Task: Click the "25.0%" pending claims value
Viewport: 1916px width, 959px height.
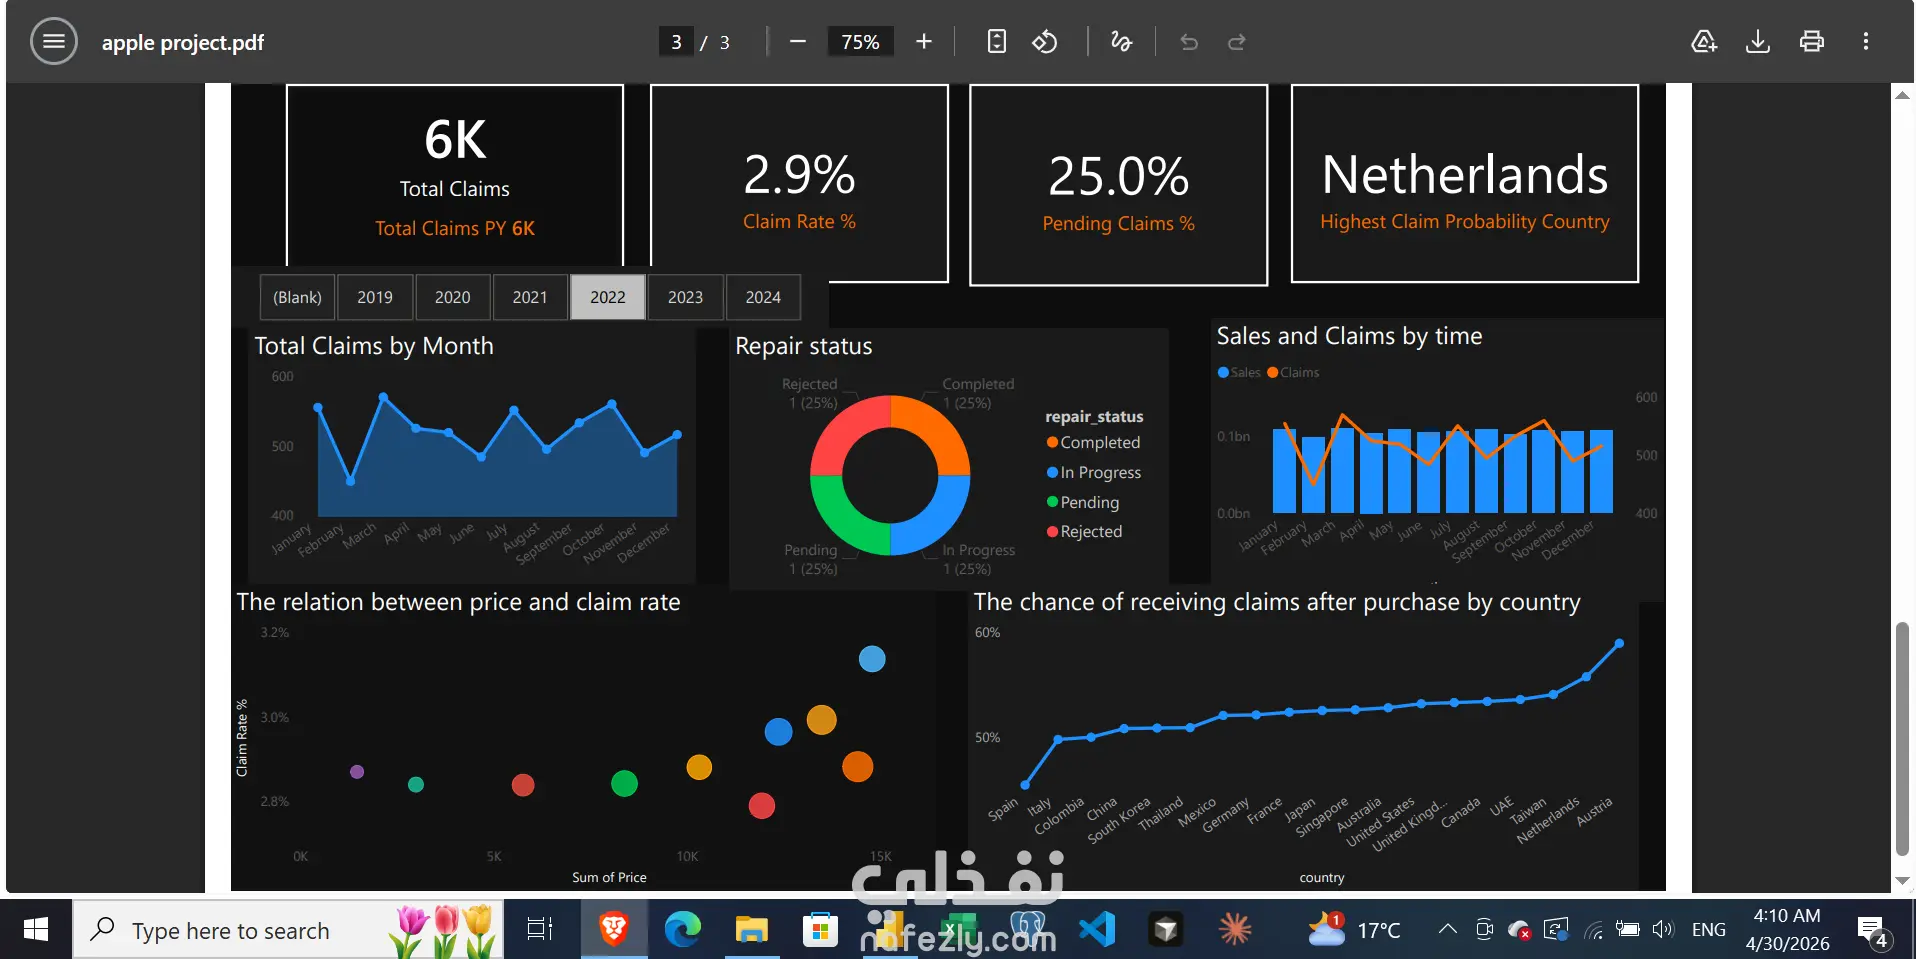Action: click(1119, 176)
